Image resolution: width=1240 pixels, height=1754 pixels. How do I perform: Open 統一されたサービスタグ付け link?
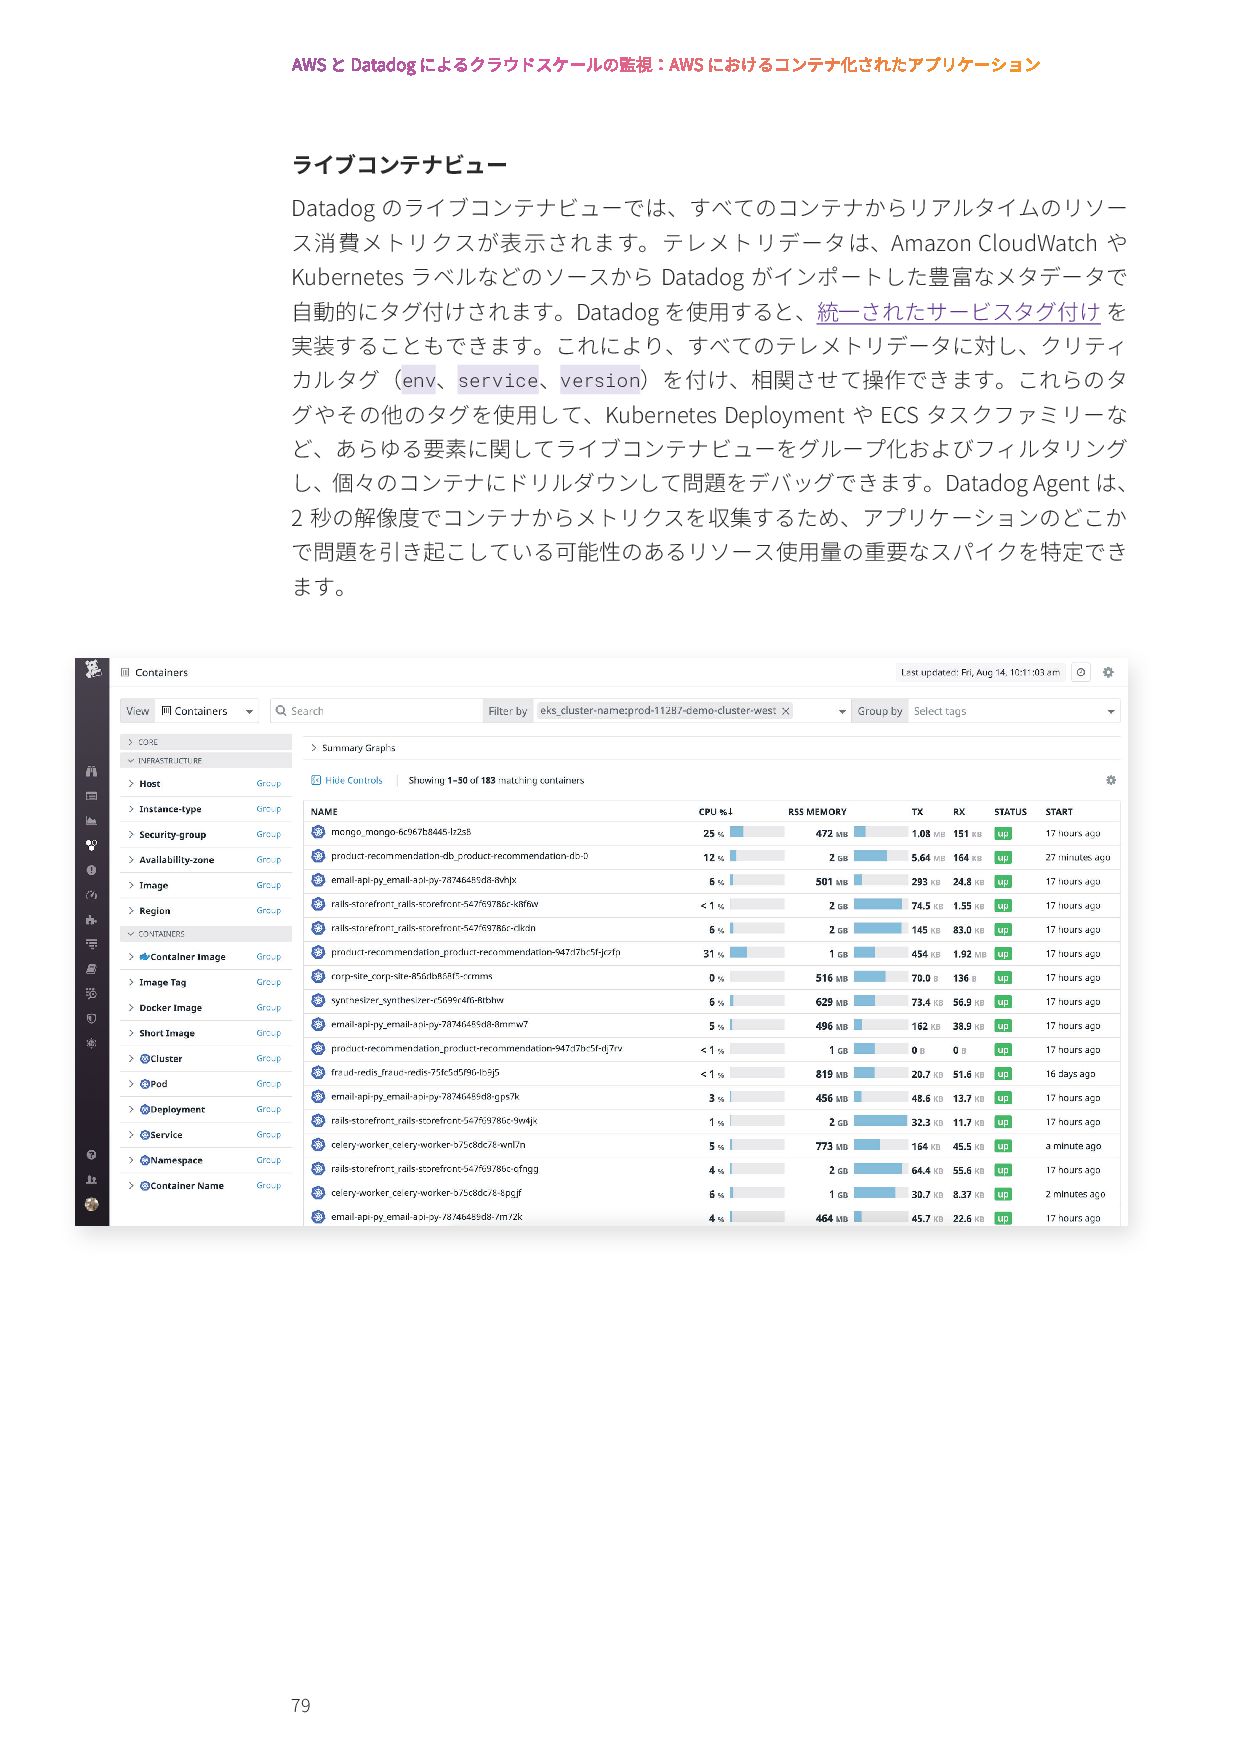pos(958,312)
